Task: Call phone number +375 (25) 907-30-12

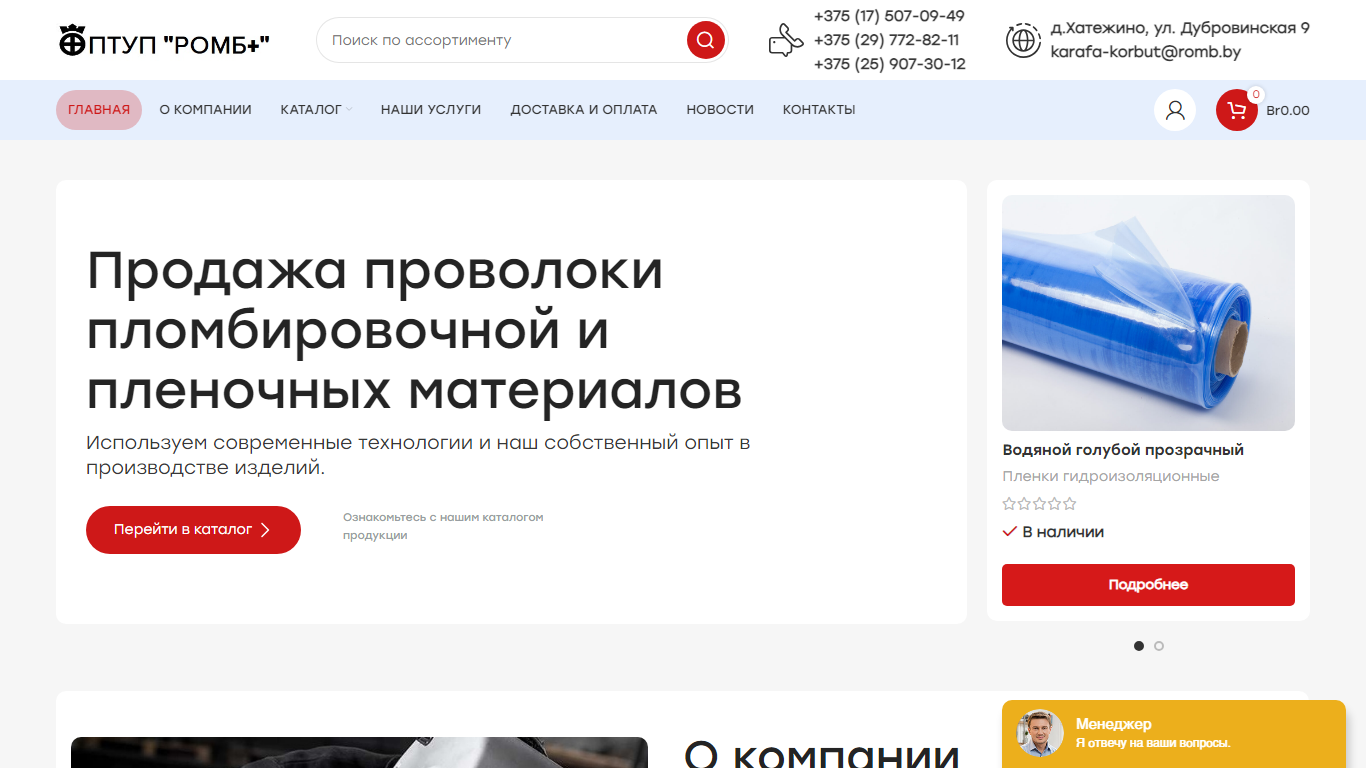Action: click(x=890, y=64)
